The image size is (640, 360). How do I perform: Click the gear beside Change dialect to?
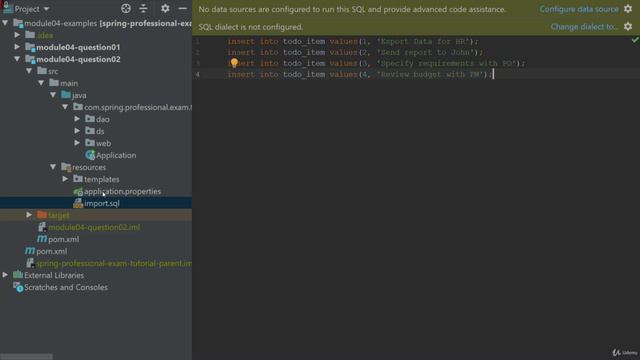pos(628,27)
